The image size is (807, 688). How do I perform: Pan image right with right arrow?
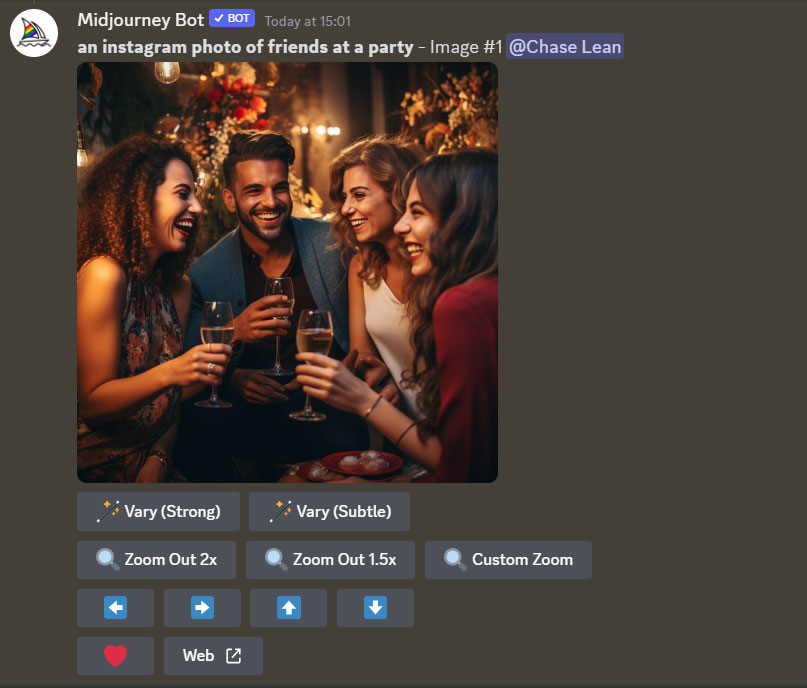202,608
